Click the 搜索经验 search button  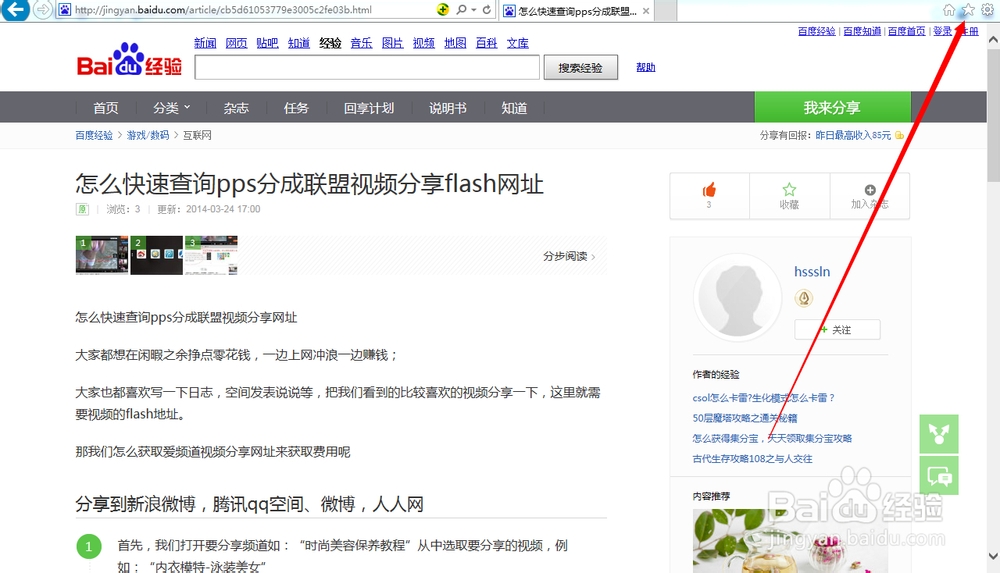(580, 68)
